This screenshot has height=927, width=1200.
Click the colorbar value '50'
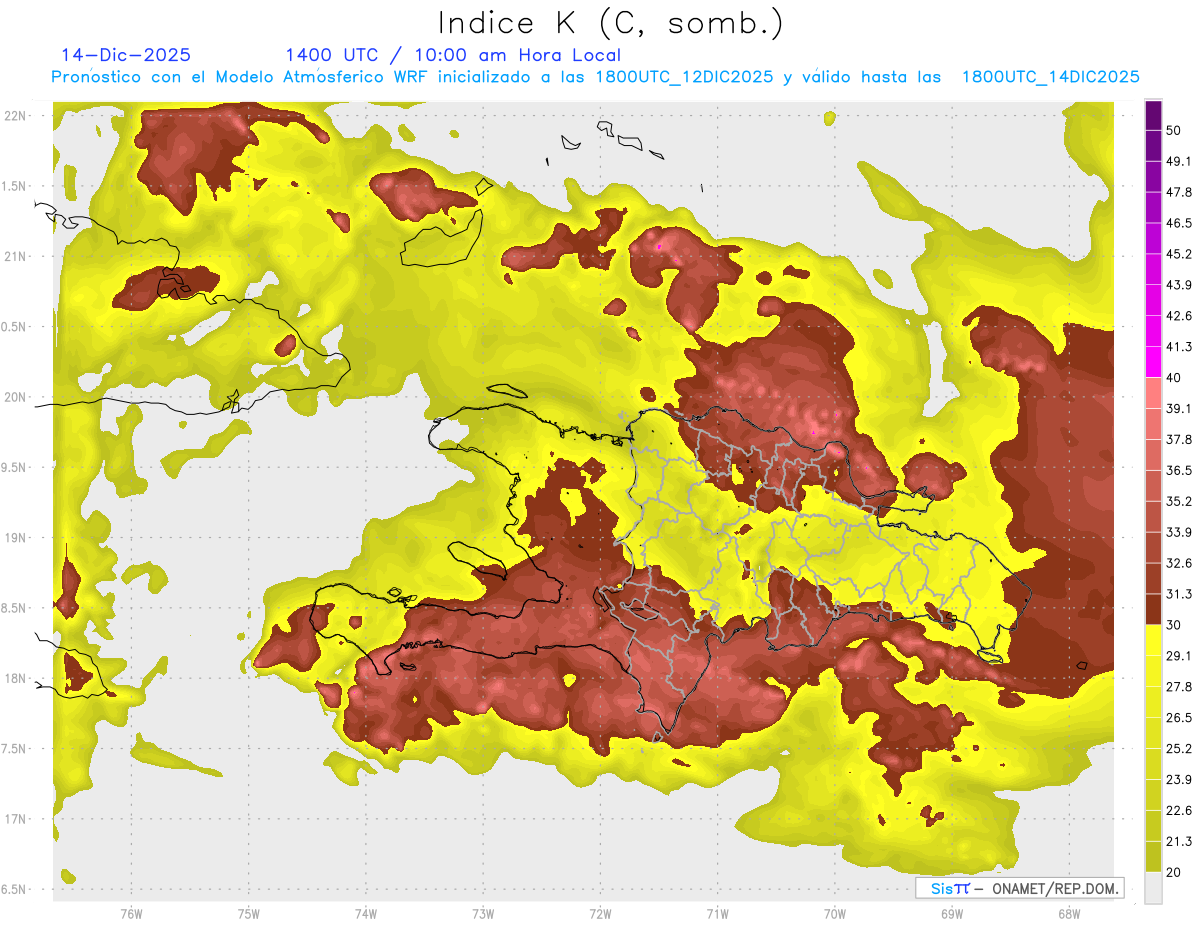(x=1174, y=130)
